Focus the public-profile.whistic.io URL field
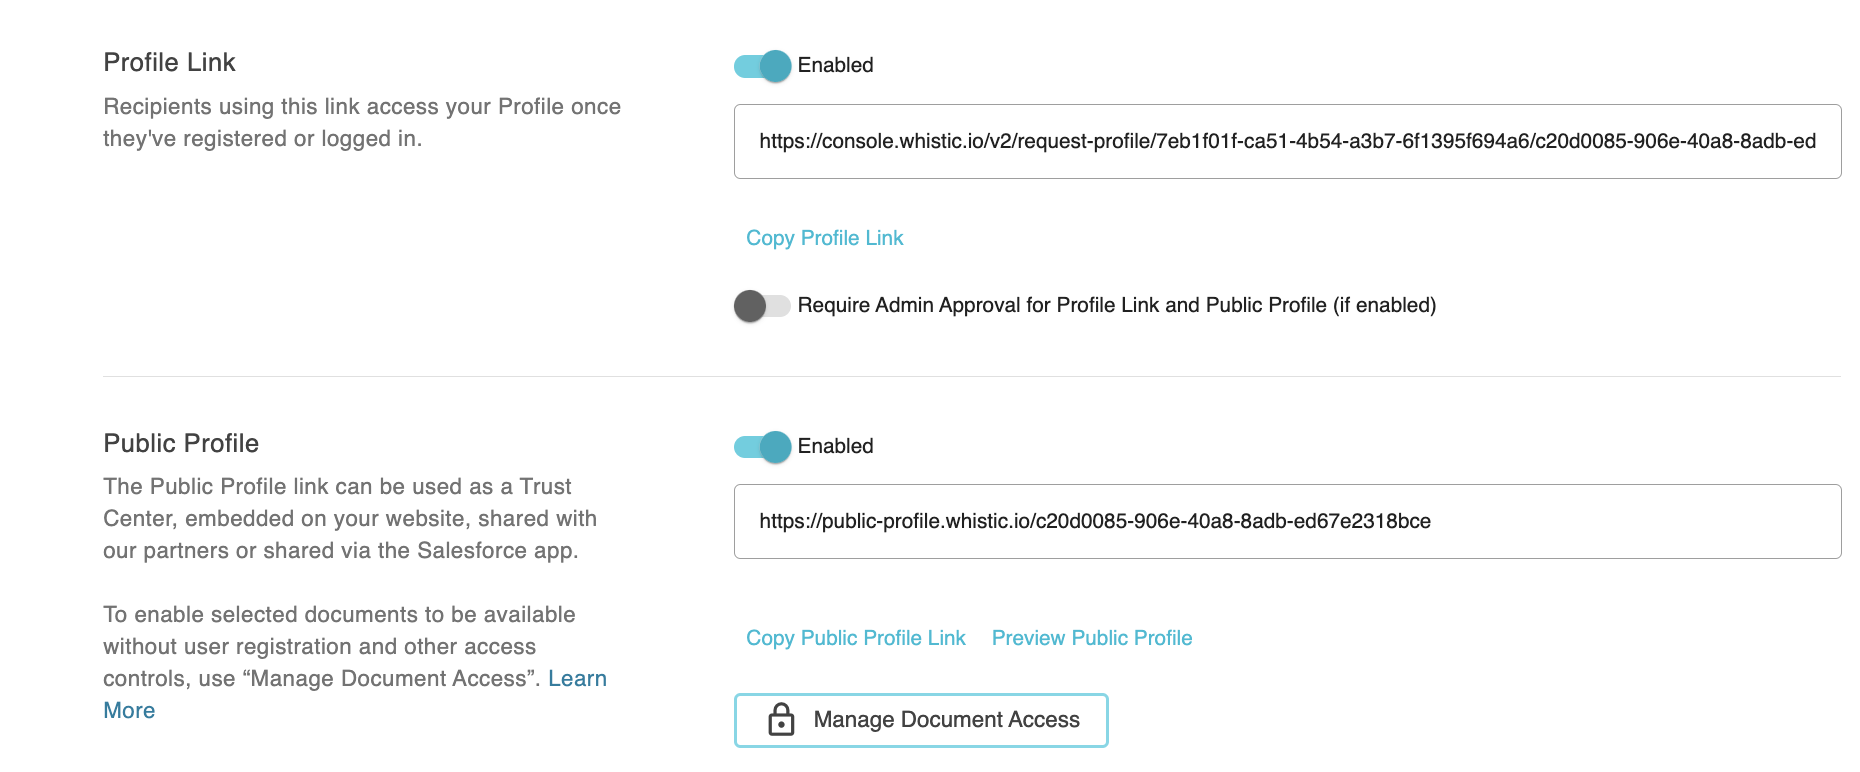Viewport: 1860px width, 772px height. coord(1286,522)
